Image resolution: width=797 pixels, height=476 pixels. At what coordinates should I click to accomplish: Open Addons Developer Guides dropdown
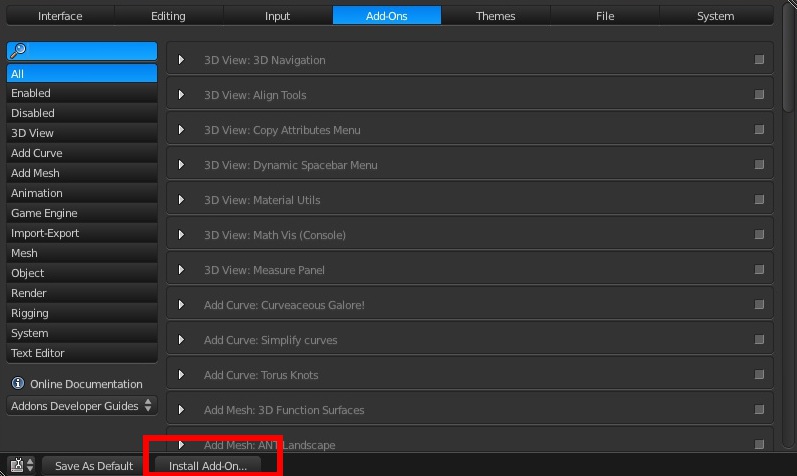pos(82,406)
